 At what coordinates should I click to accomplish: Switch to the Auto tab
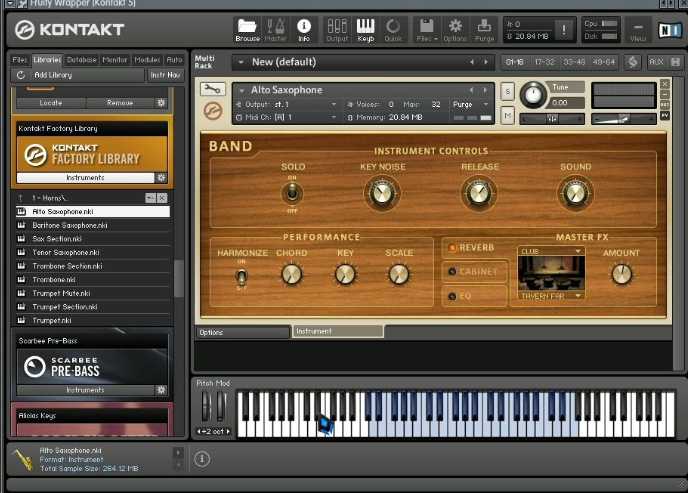(174, 60)
